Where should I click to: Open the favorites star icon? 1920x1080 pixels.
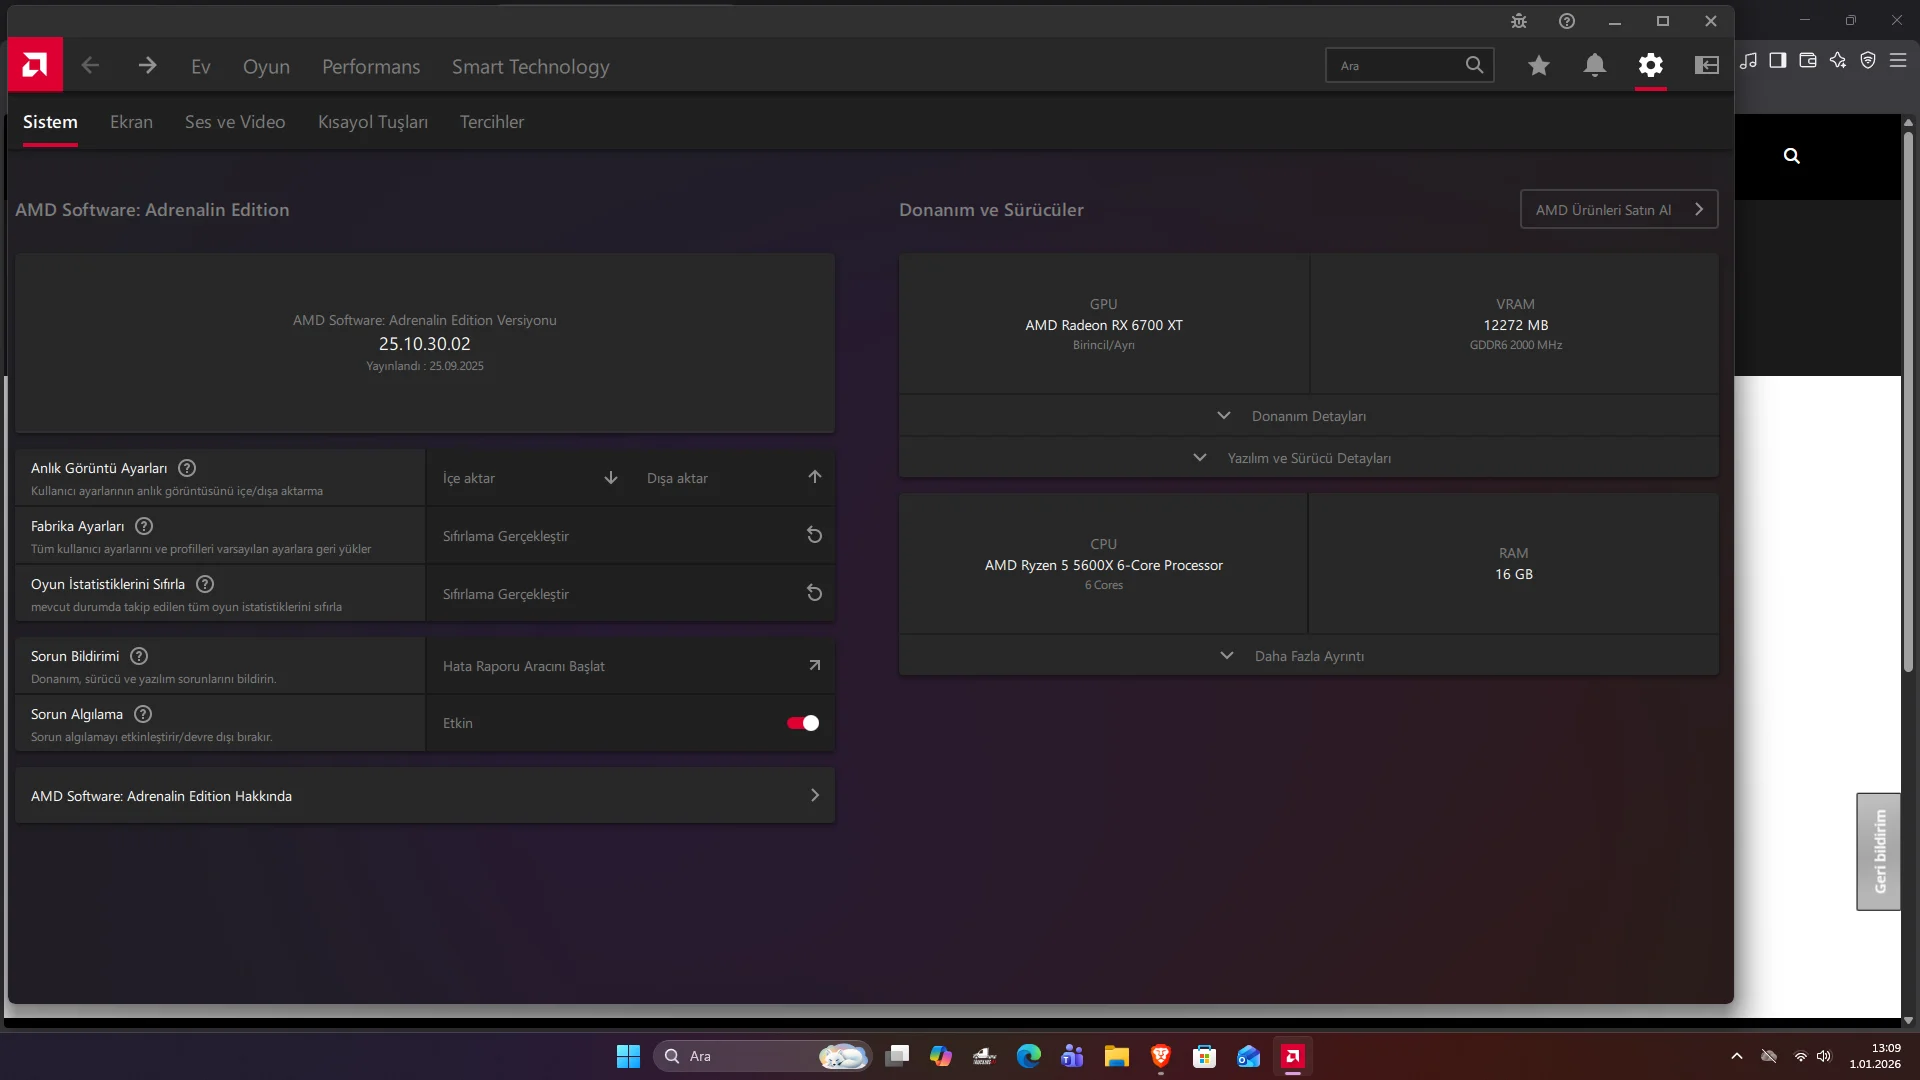1538,66
